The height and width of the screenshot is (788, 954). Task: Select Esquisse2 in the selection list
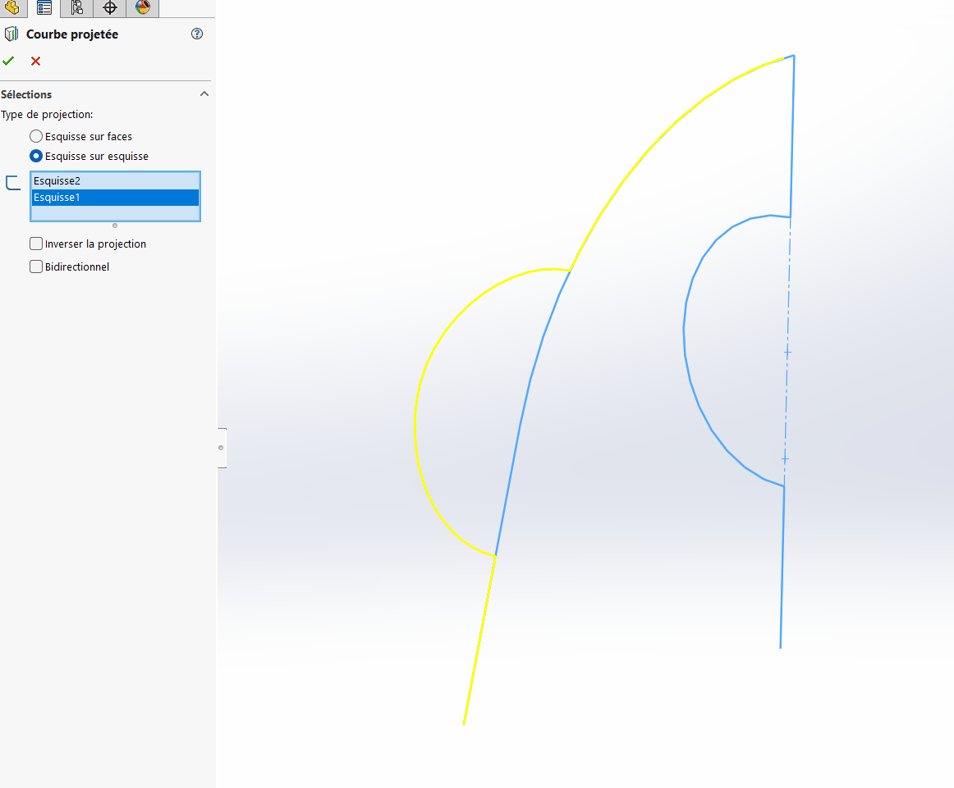coord(115,181)
